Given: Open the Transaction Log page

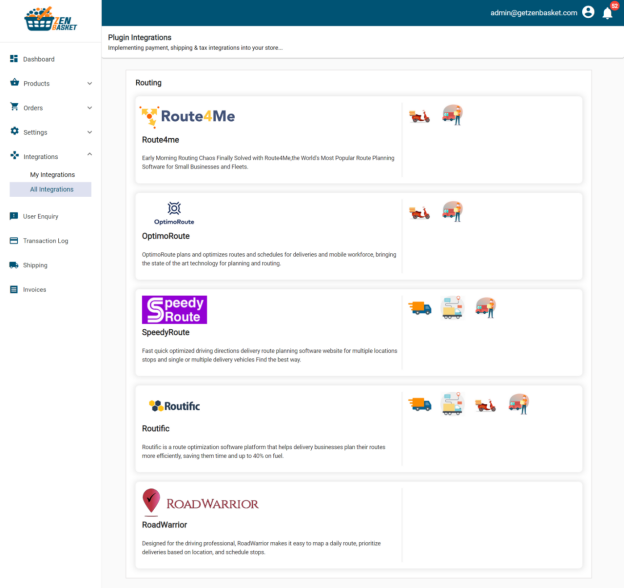Looking at the screenshot, I should click(x=45, y=241).
